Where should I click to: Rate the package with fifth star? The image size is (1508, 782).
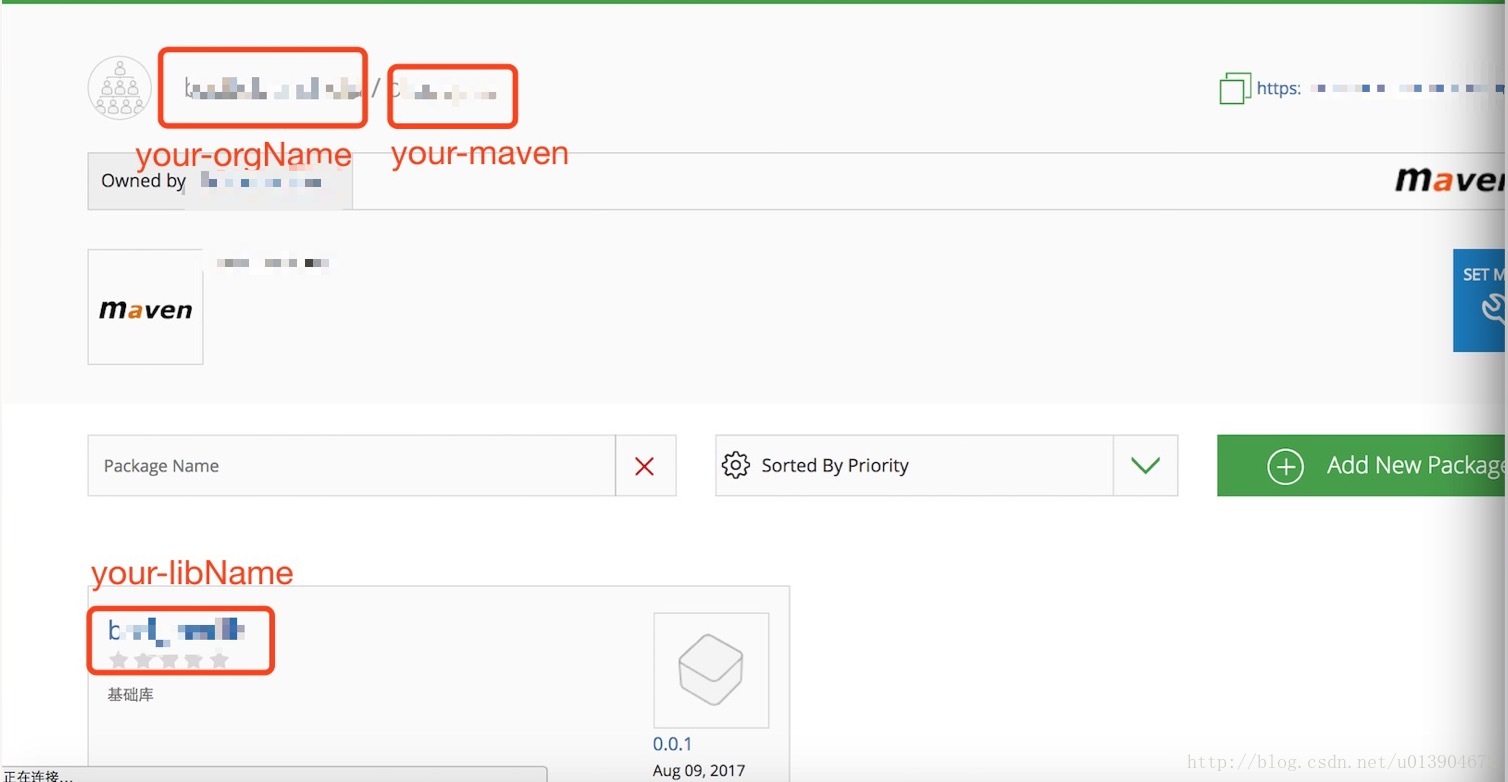[220, 660]
